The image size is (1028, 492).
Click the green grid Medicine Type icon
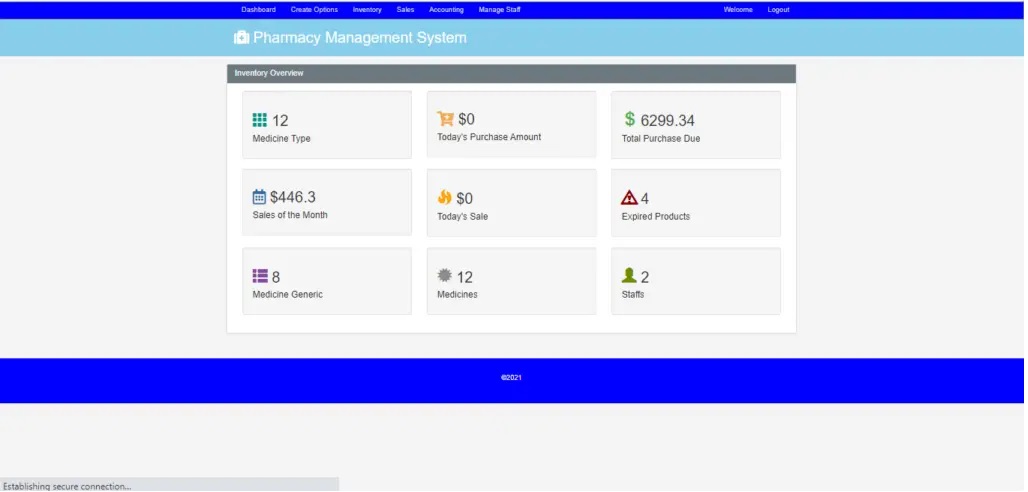(x=260, y=120)
